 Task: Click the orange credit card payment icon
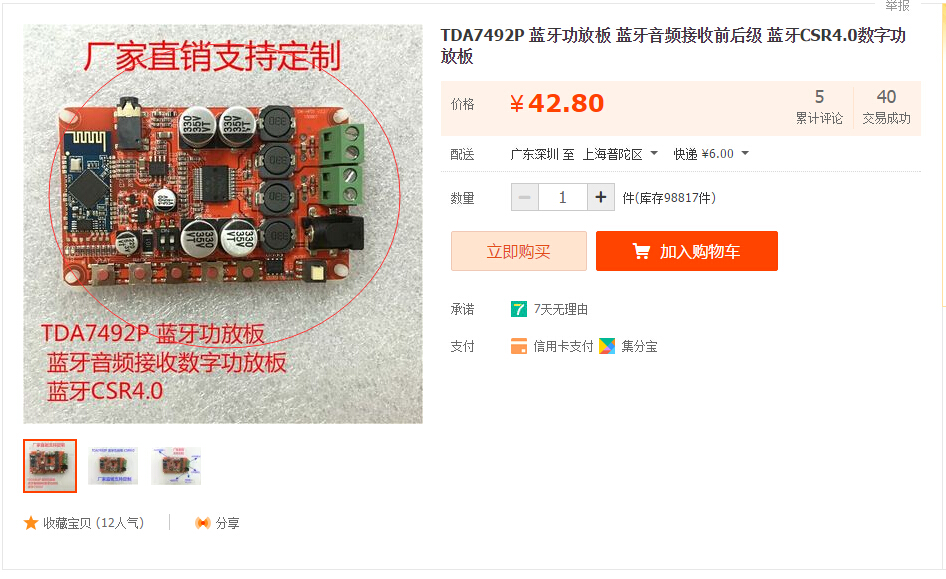click(x=519, y=346)
